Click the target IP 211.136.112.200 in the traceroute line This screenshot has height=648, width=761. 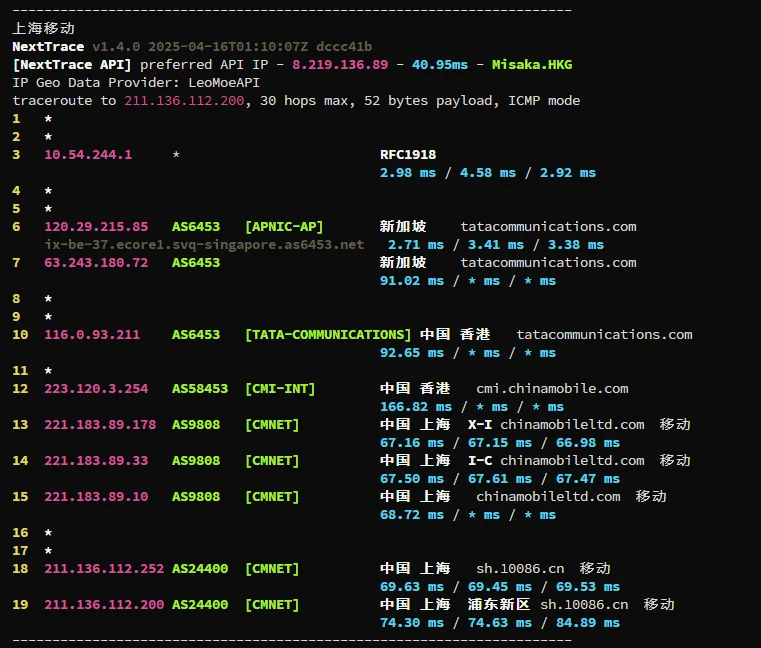(184, 100)
